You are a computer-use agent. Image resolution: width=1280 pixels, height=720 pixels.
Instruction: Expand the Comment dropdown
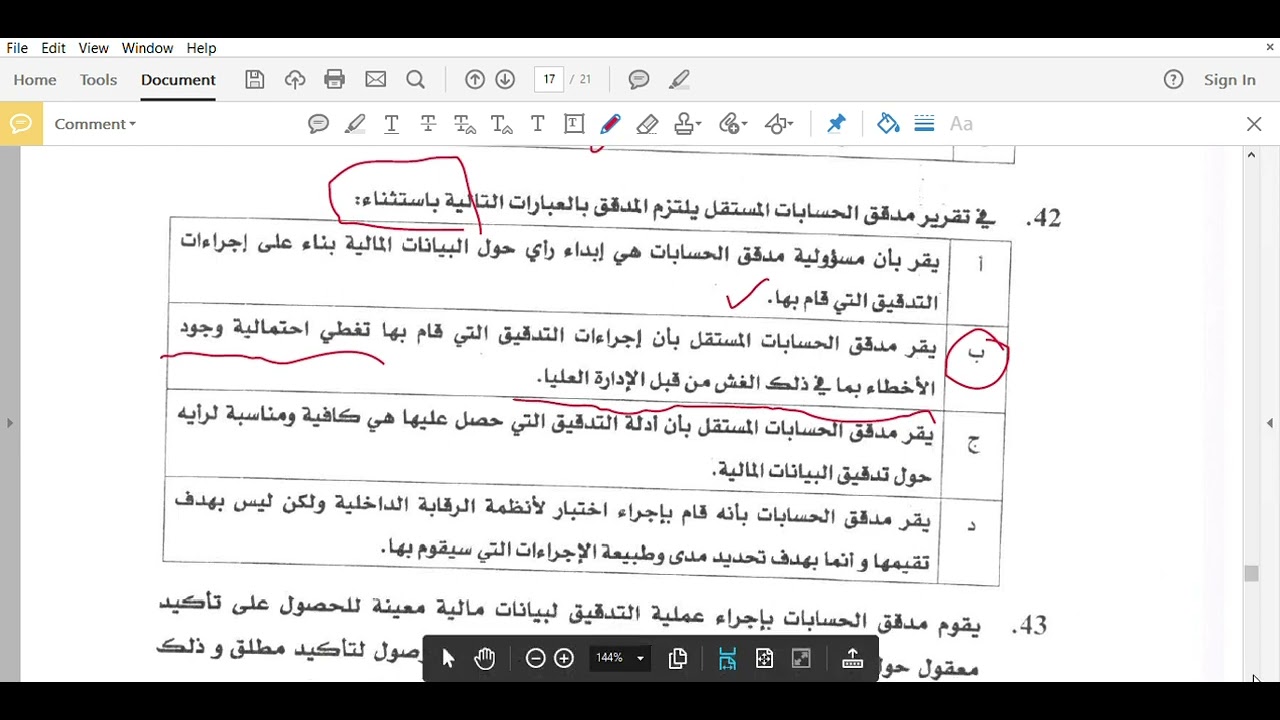pos(95,124)
